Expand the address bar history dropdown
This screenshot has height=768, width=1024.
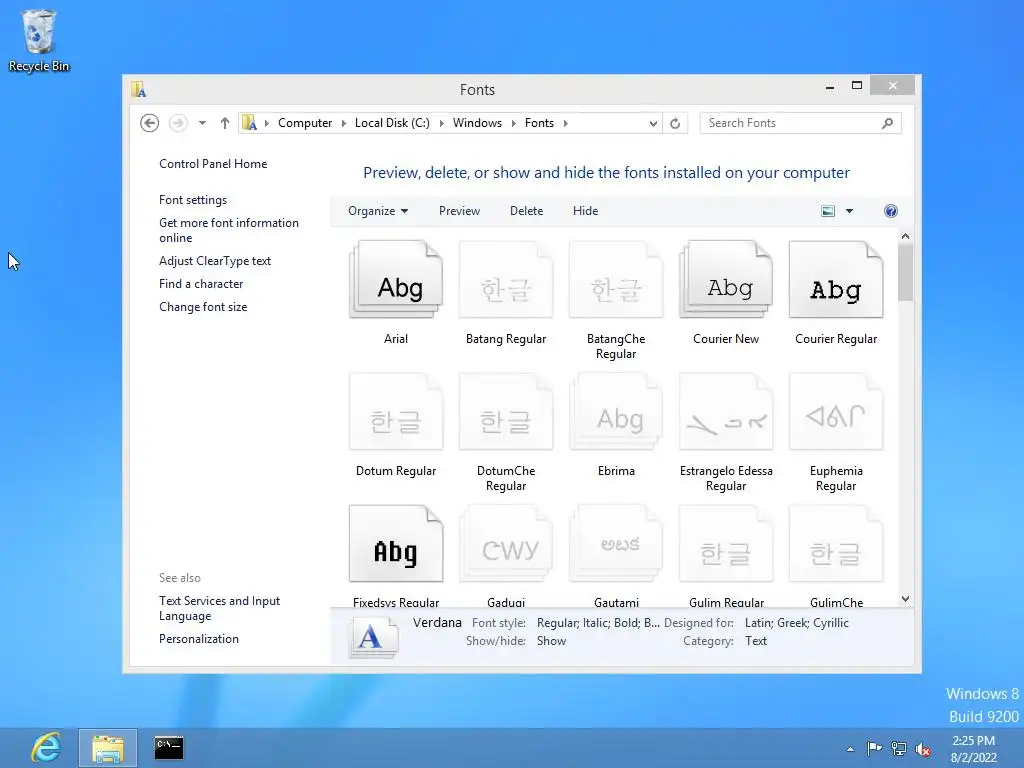pos(652,123)
